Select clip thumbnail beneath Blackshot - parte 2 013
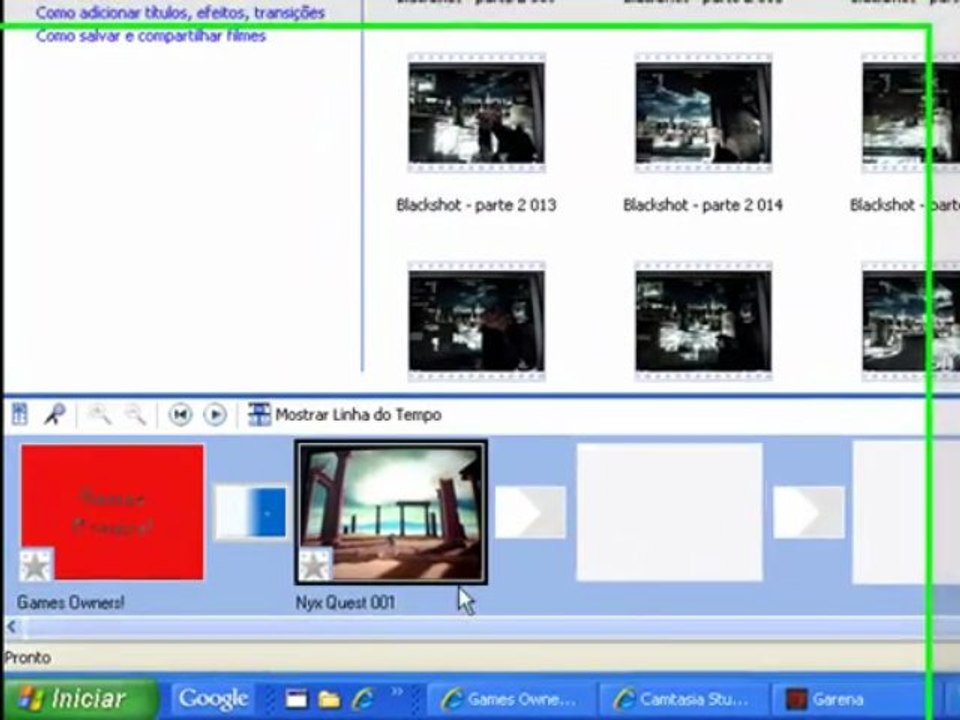The height and width of the screenshot is (720, 960). tap(476, 321)
